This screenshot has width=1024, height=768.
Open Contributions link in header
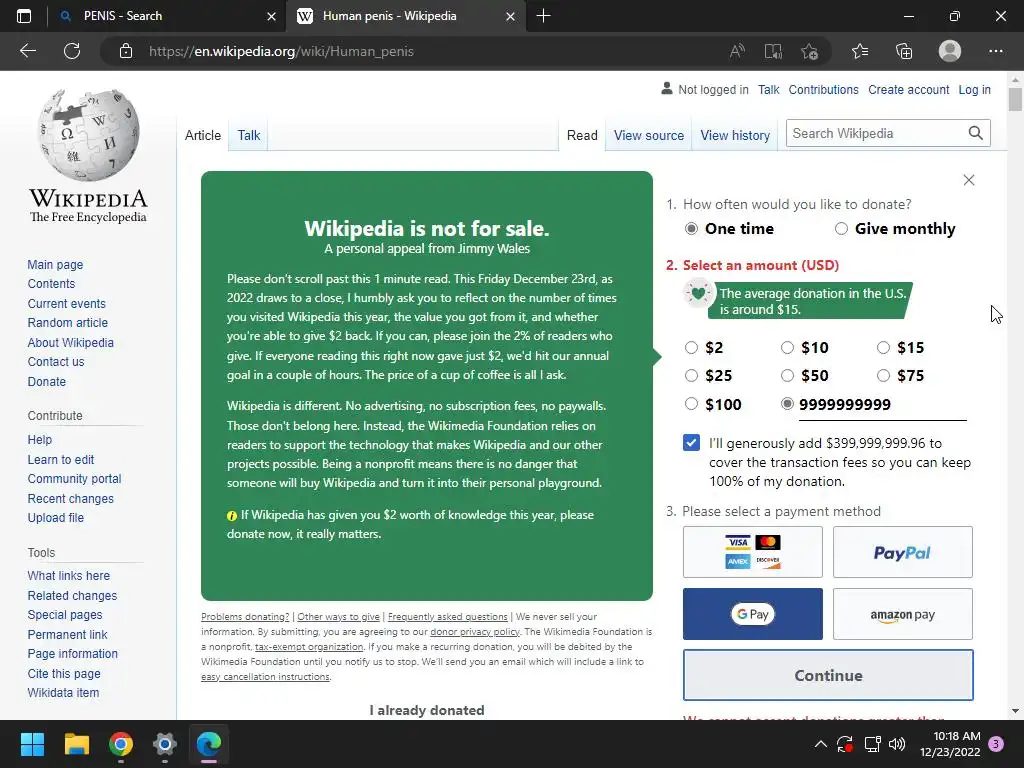click(x=823, y=89)
